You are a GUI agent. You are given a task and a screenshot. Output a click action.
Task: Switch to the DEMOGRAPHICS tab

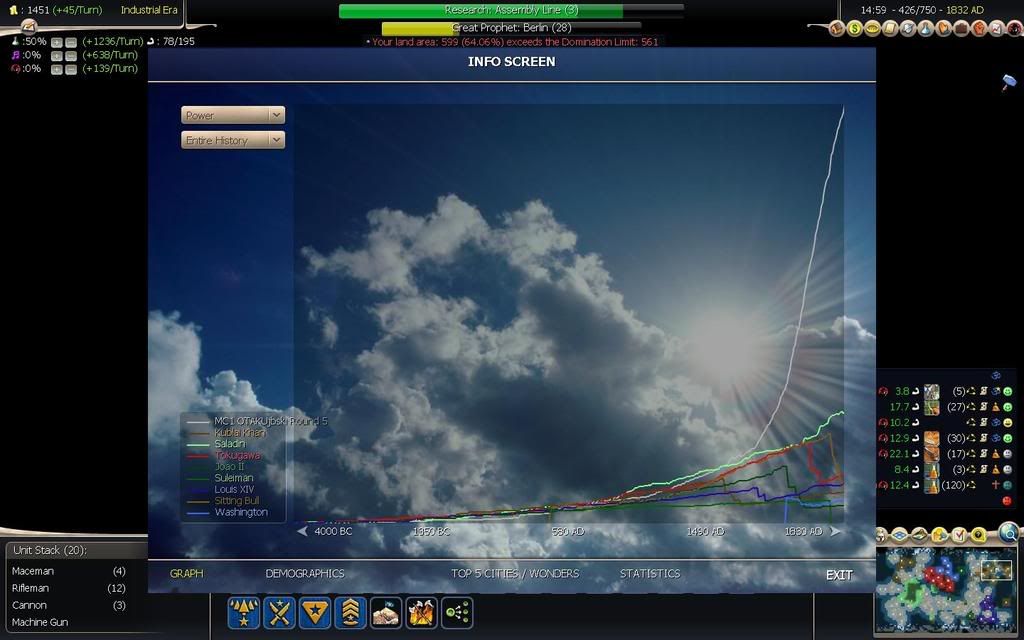(305, 573)
